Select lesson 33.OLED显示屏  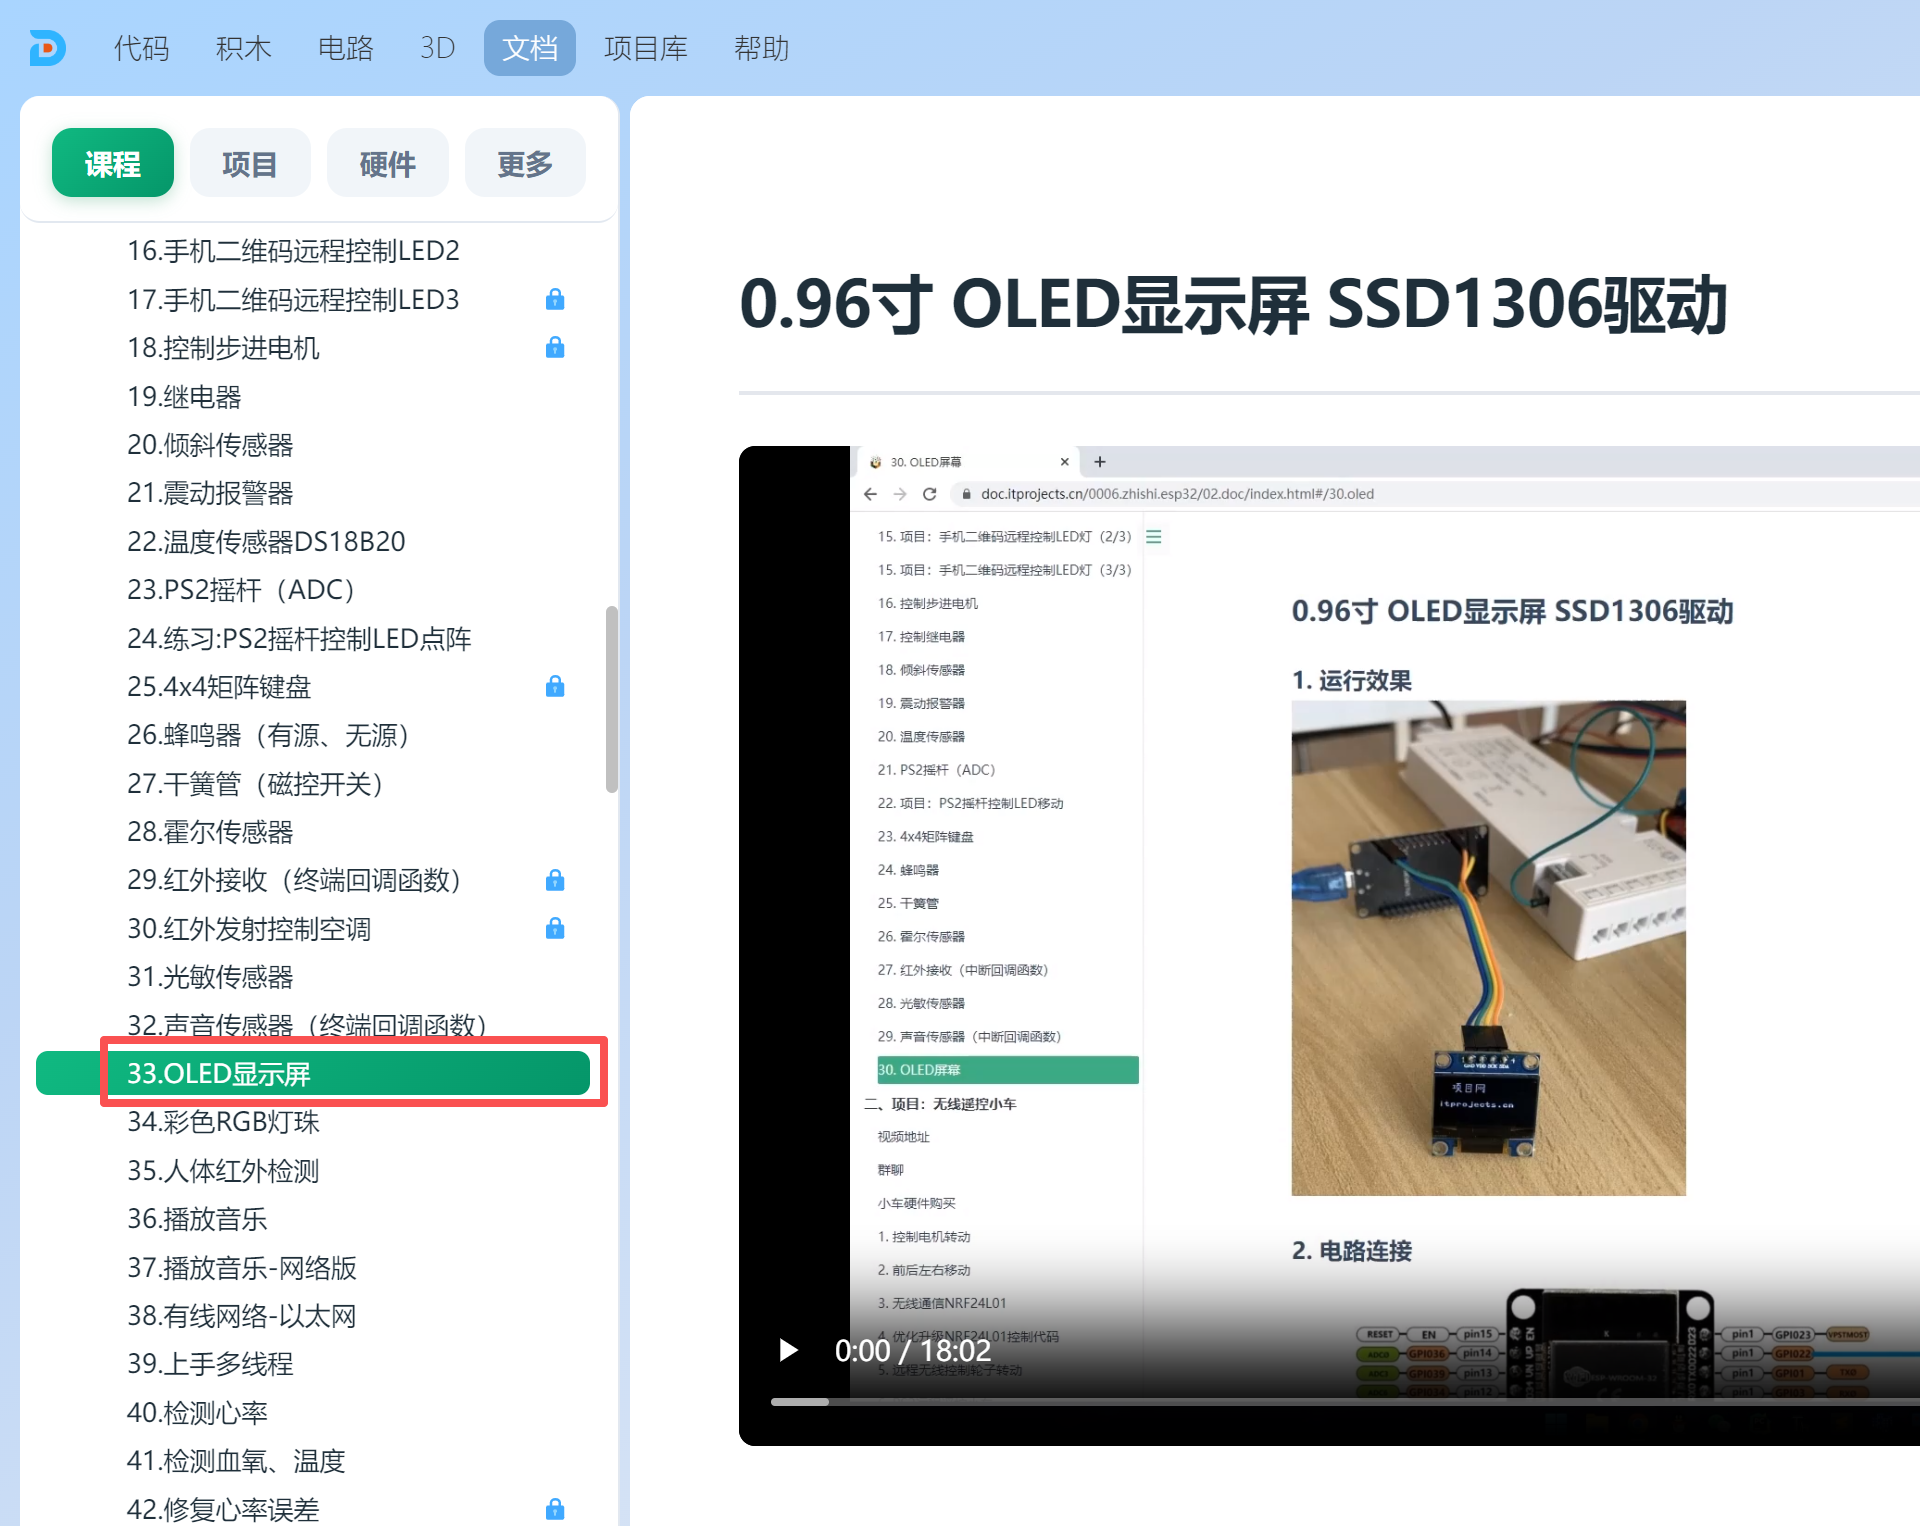click(313, 1073)
